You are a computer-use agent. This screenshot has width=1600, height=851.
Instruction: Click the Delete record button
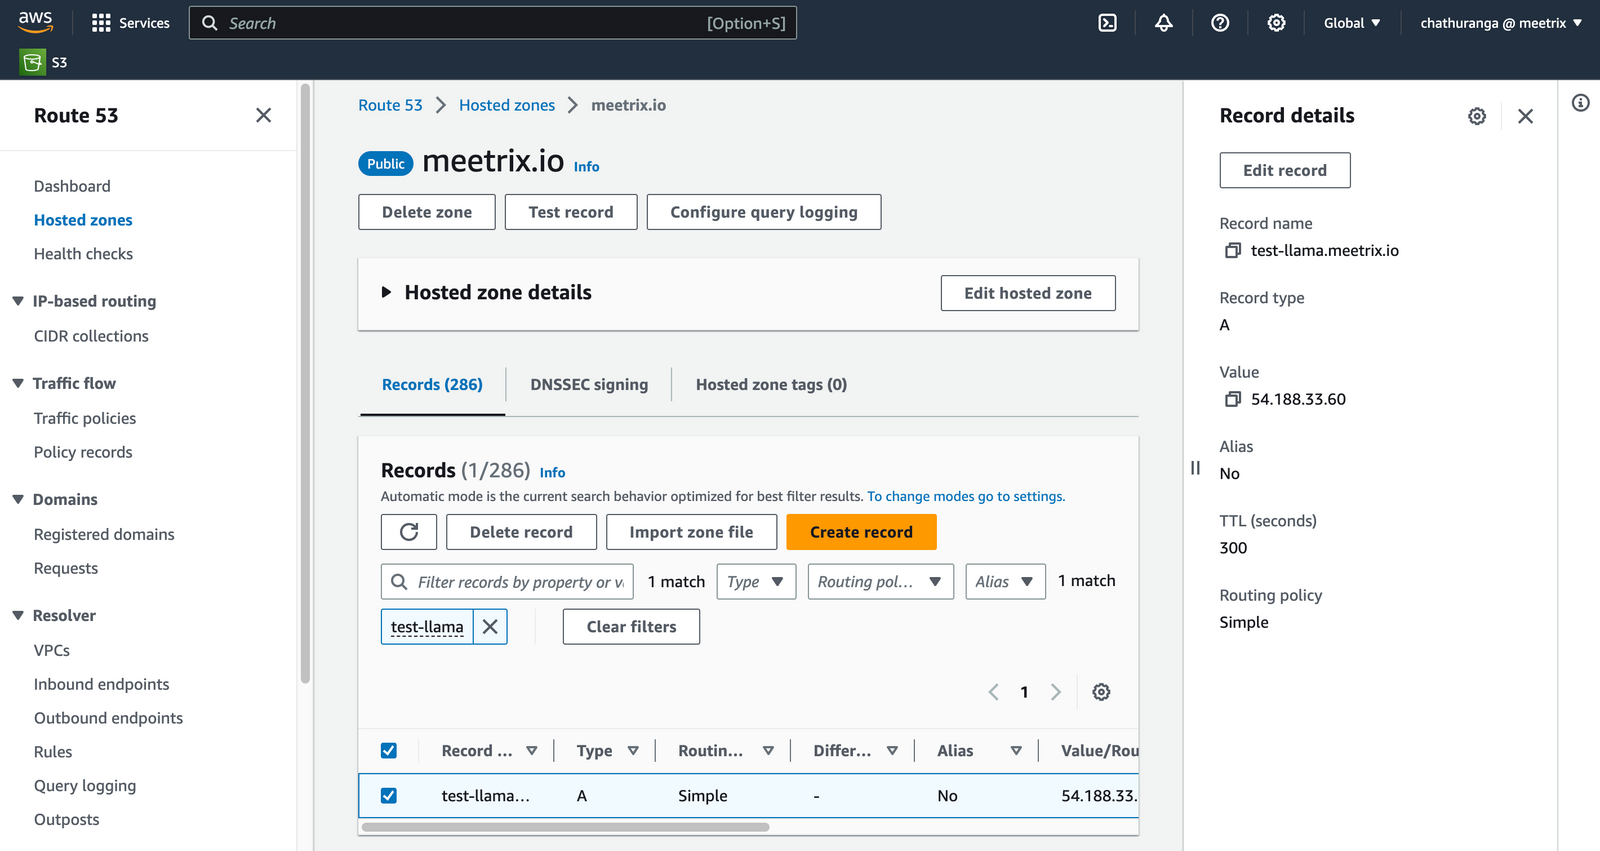click(x=521, y=532)
